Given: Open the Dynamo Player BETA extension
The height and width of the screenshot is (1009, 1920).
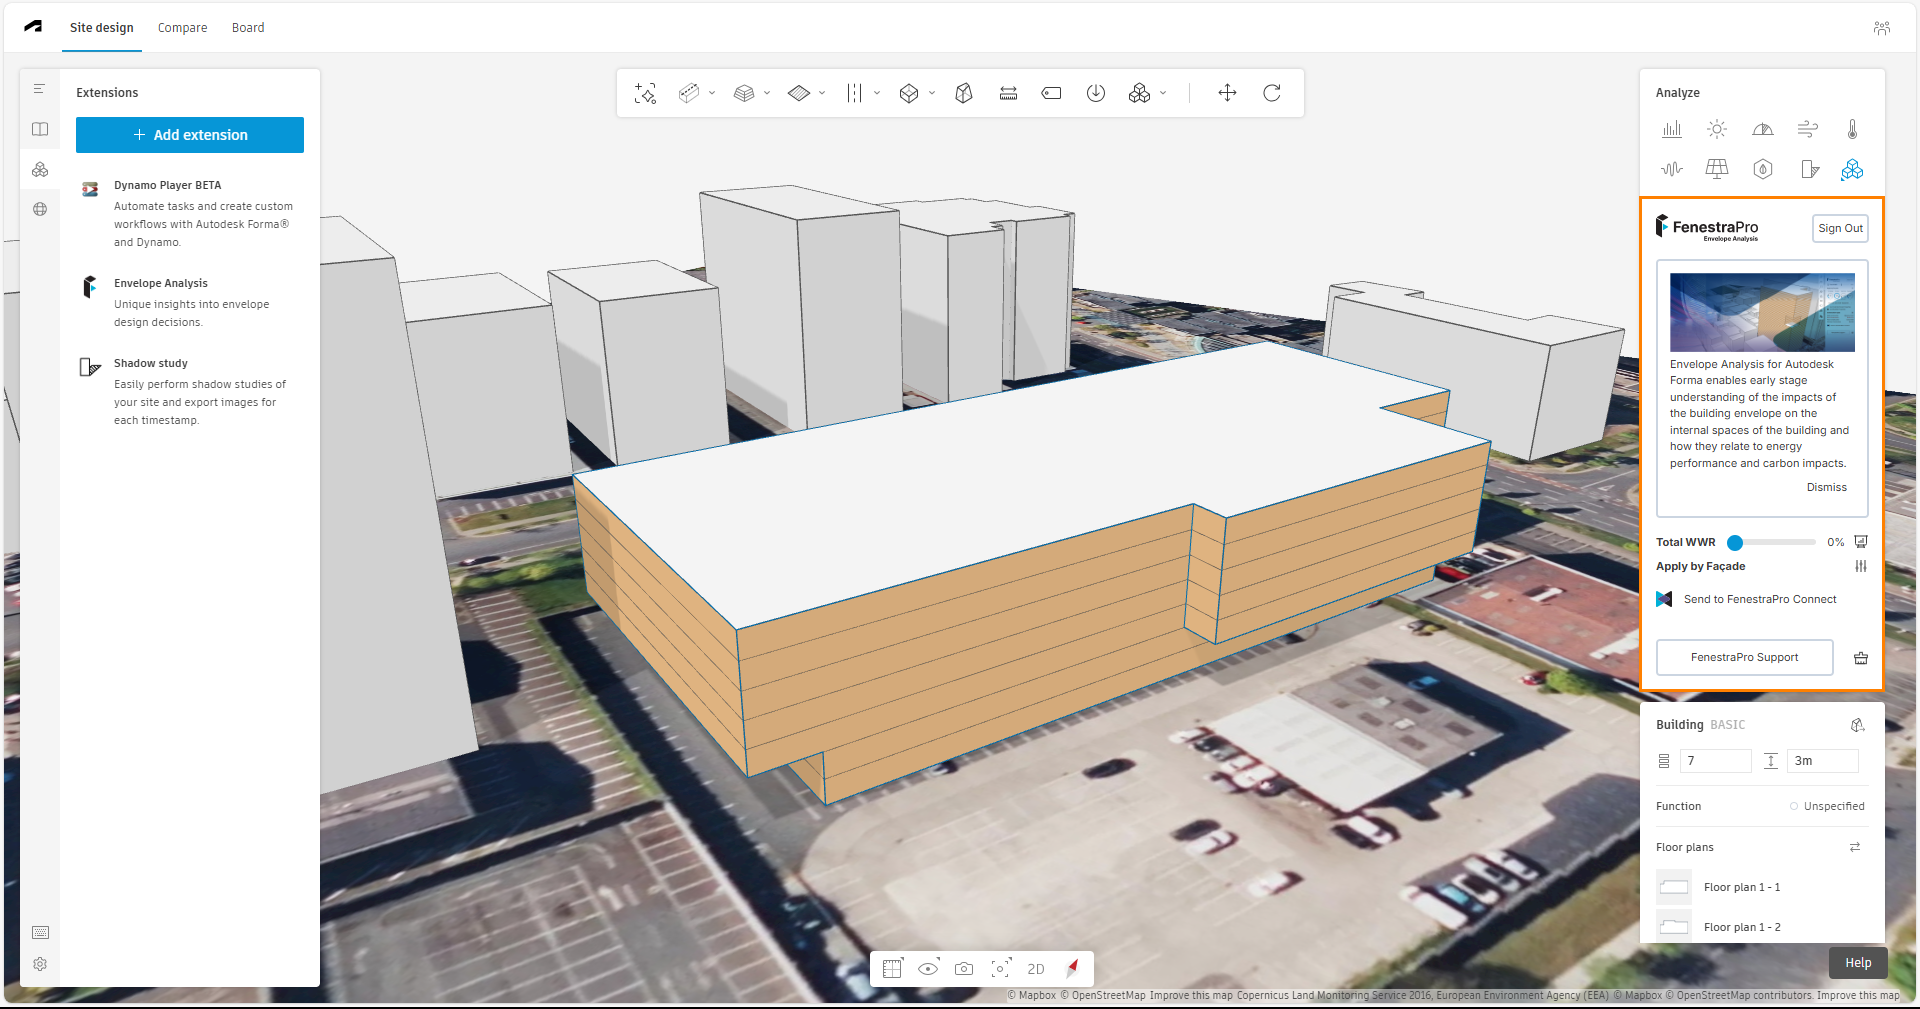Looking at the screenshot, I should (x=190, y=213).
